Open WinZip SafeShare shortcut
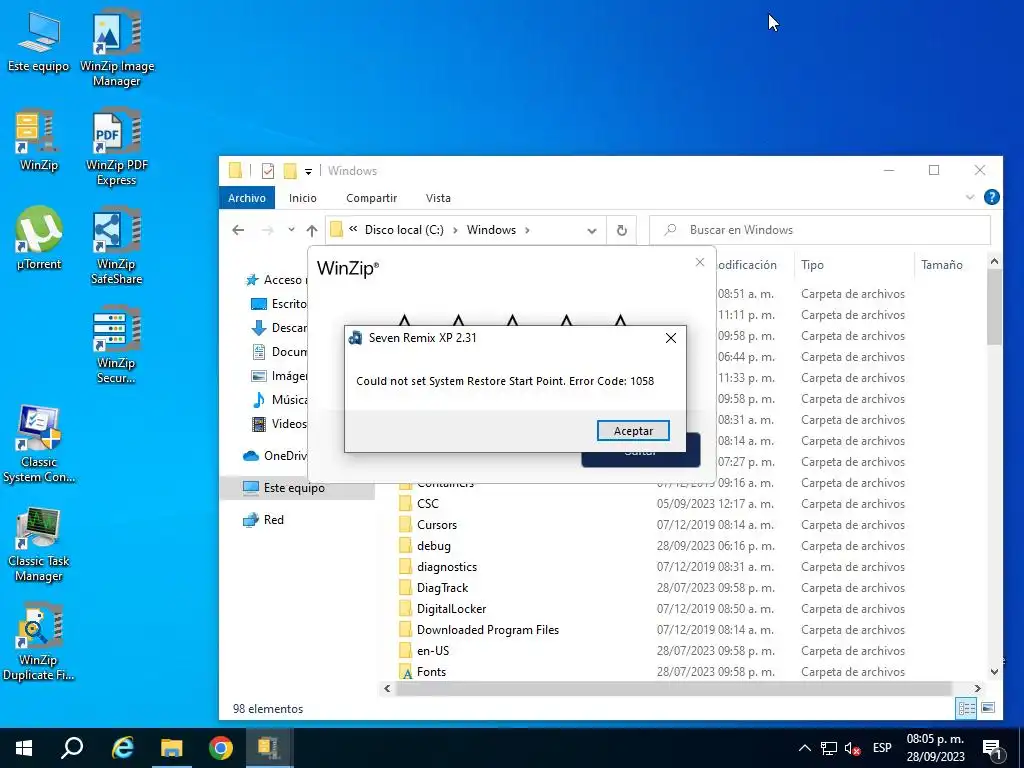1024x768 pixels. (x=117, y=247)
